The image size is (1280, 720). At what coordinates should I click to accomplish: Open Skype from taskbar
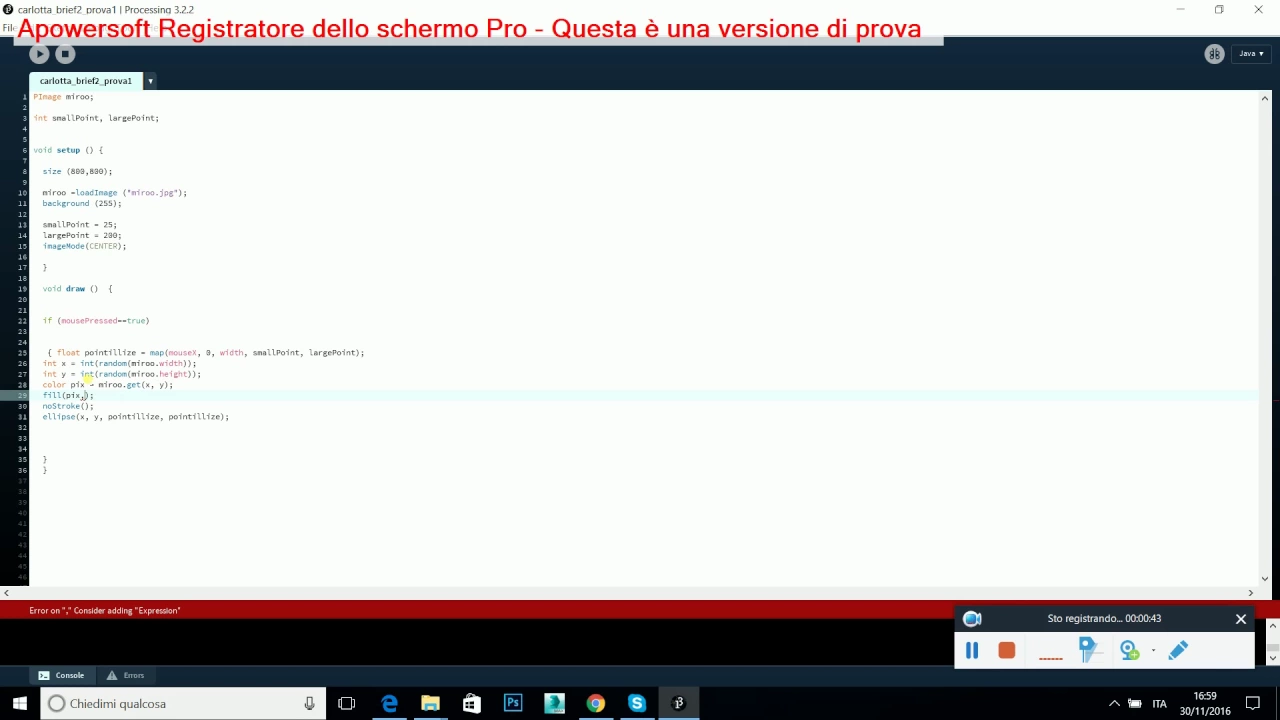tap(637, 704)
